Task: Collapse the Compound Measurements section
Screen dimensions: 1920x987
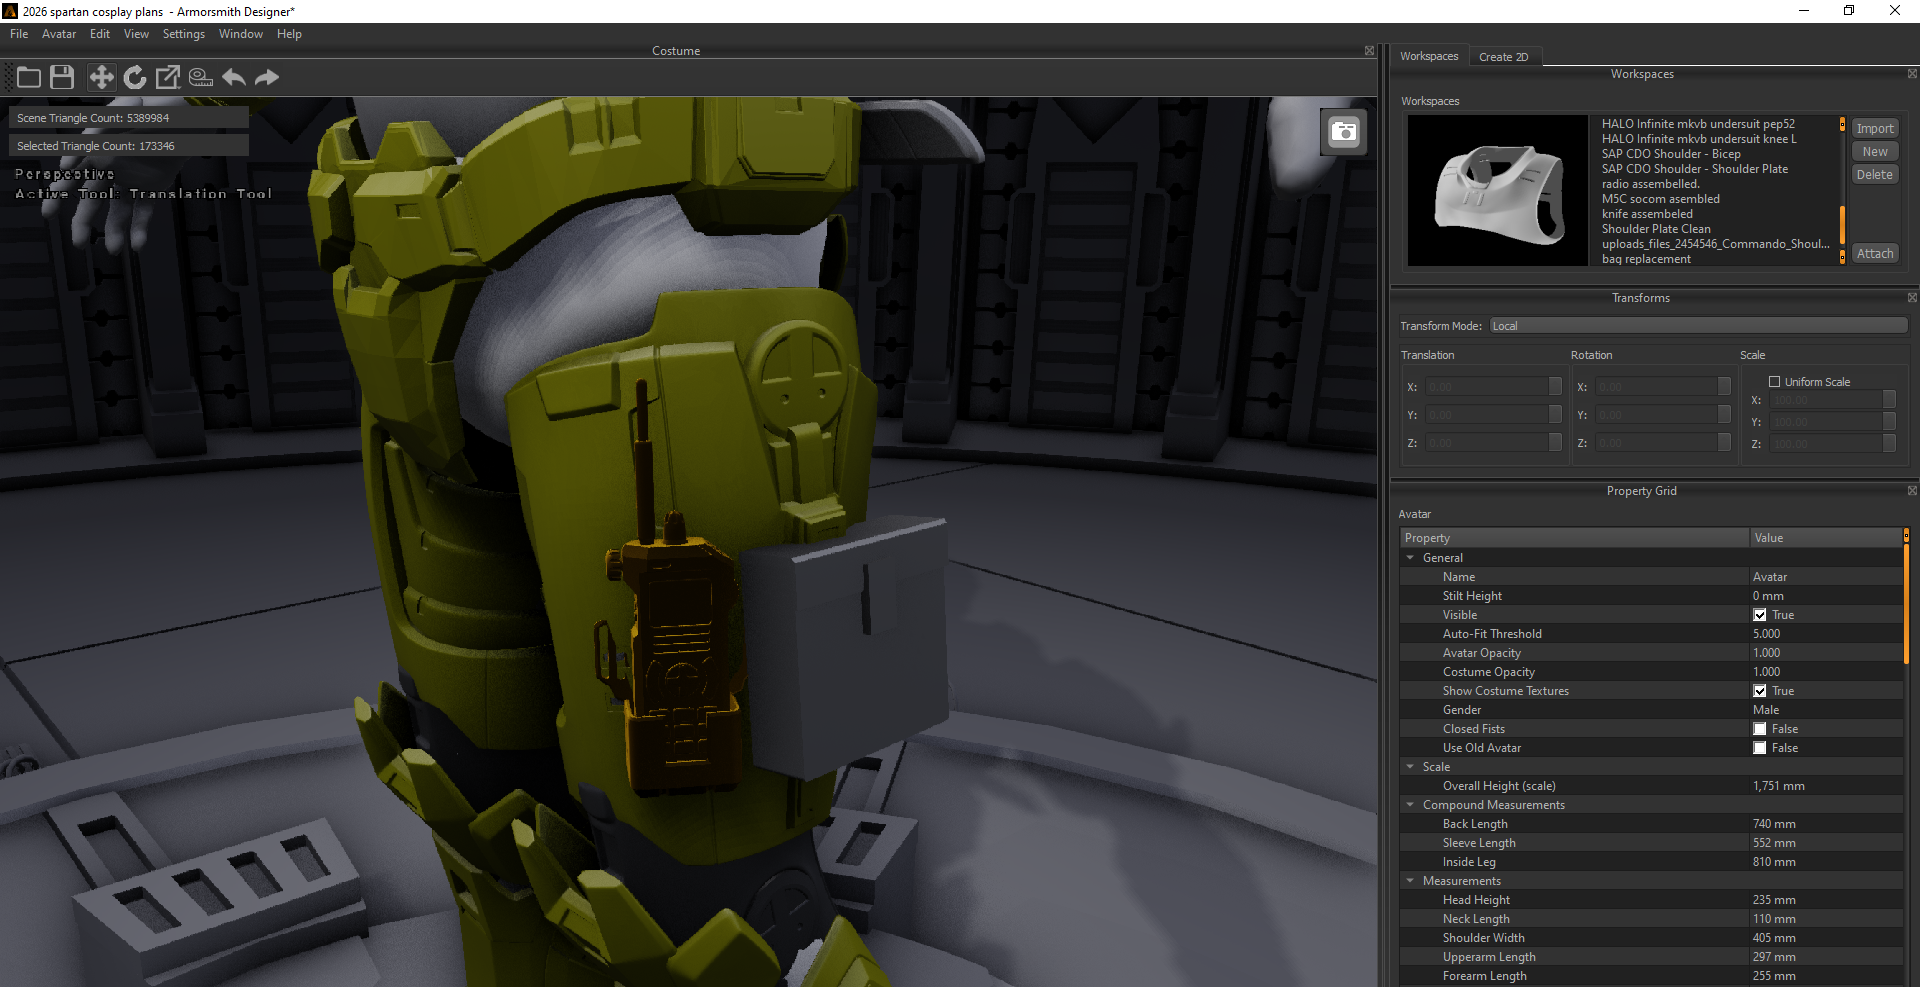Action: point(1409,804)
